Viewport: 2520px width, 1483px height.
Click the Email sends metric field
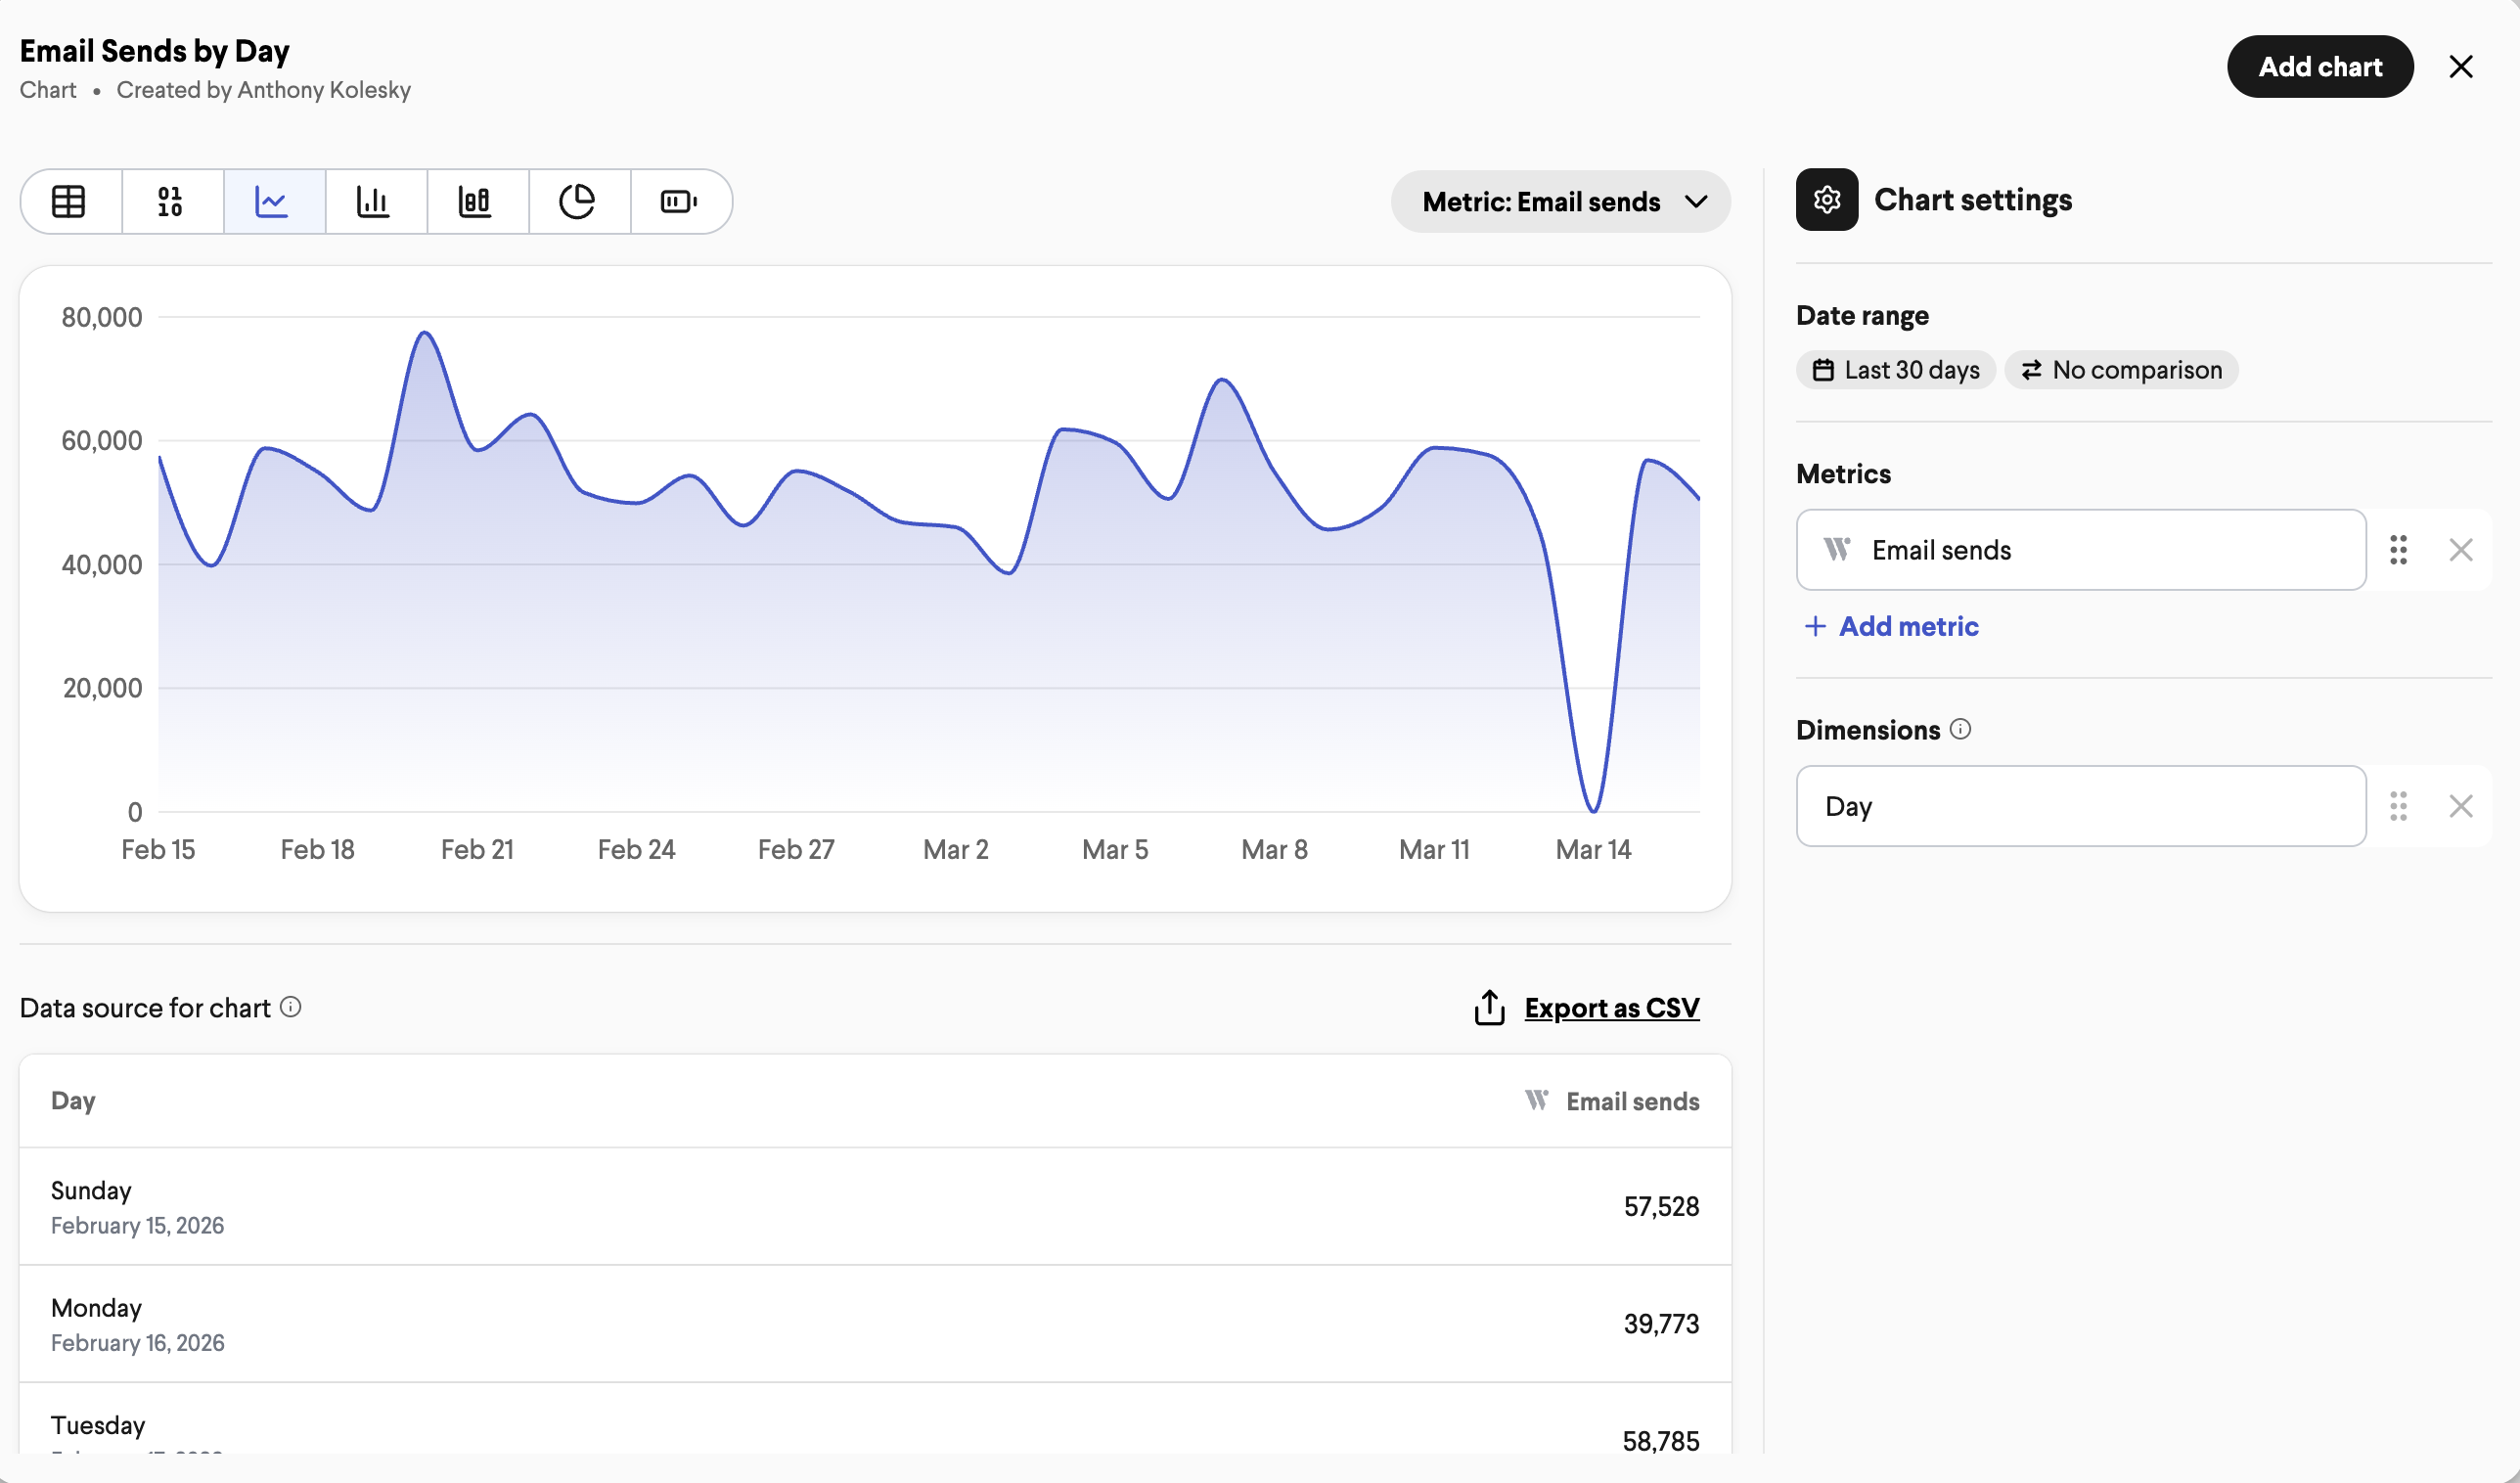[x=2081, y=550]
